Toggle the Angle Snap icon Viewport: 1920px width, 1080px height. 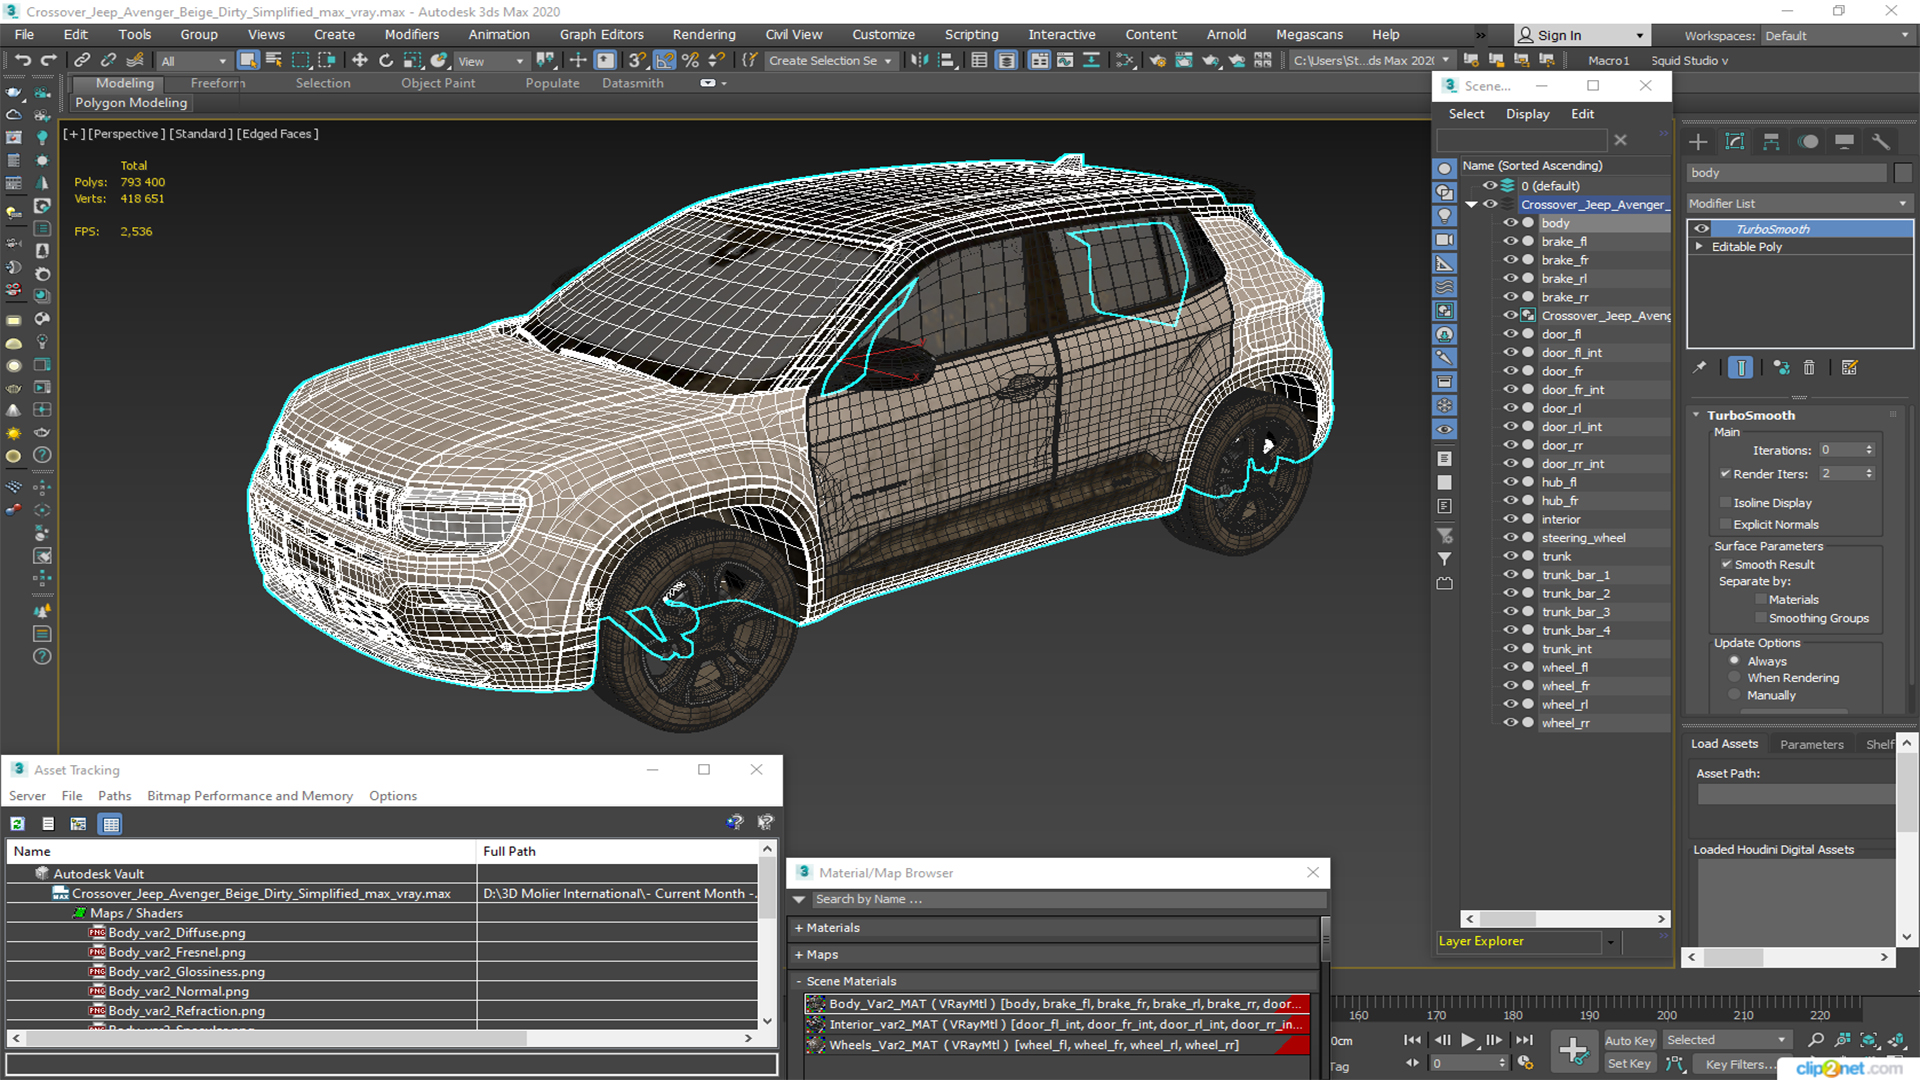click(x=664, y=60)
